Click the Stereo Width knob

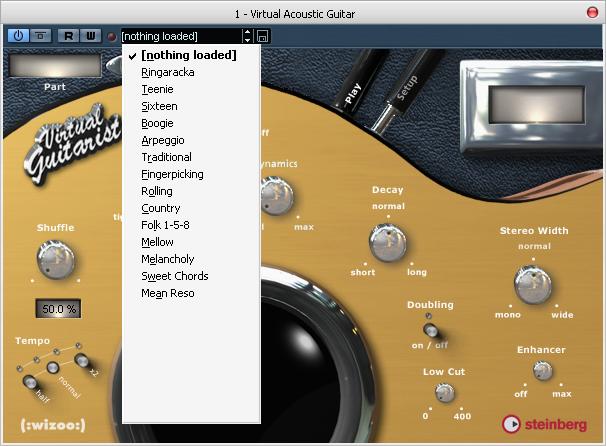click(533, 283)
